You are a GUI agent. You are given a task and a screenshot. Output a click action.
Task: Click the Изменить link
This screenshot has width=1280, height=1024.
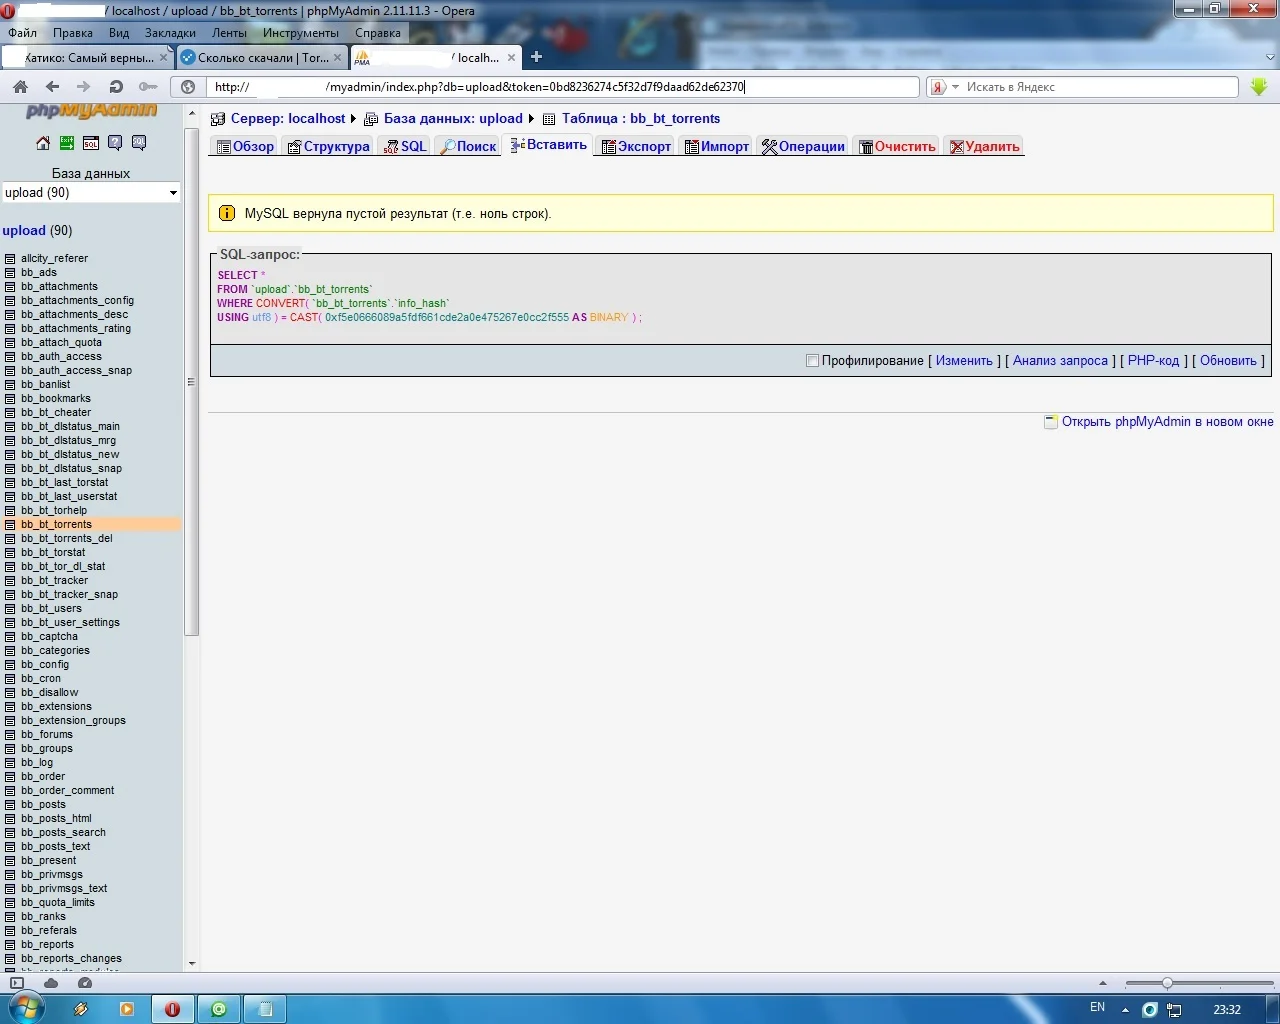[x=964, y=361]
